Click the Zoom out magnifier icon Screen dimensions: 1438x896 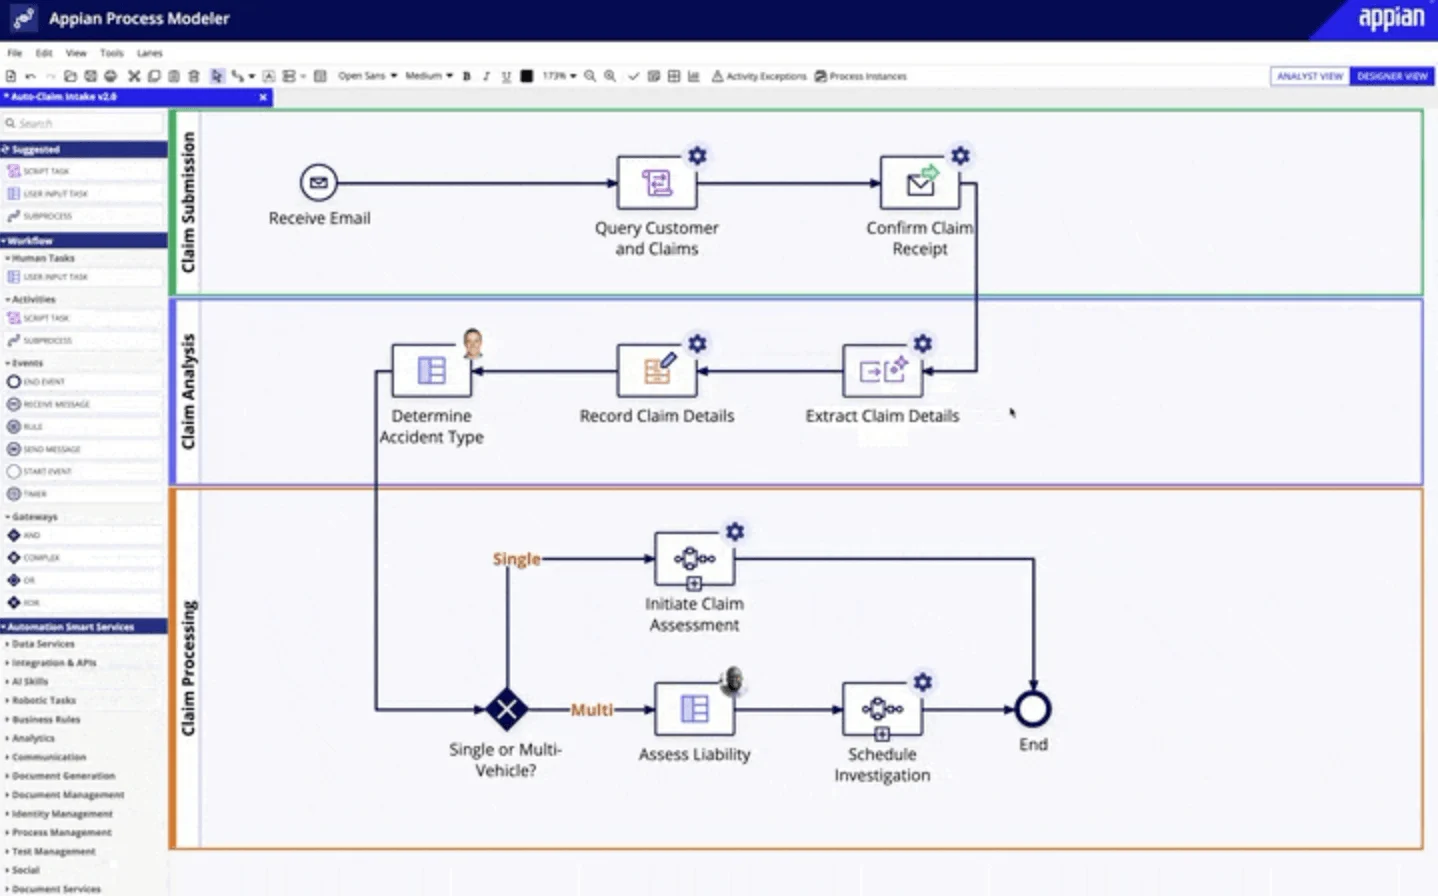590,76
